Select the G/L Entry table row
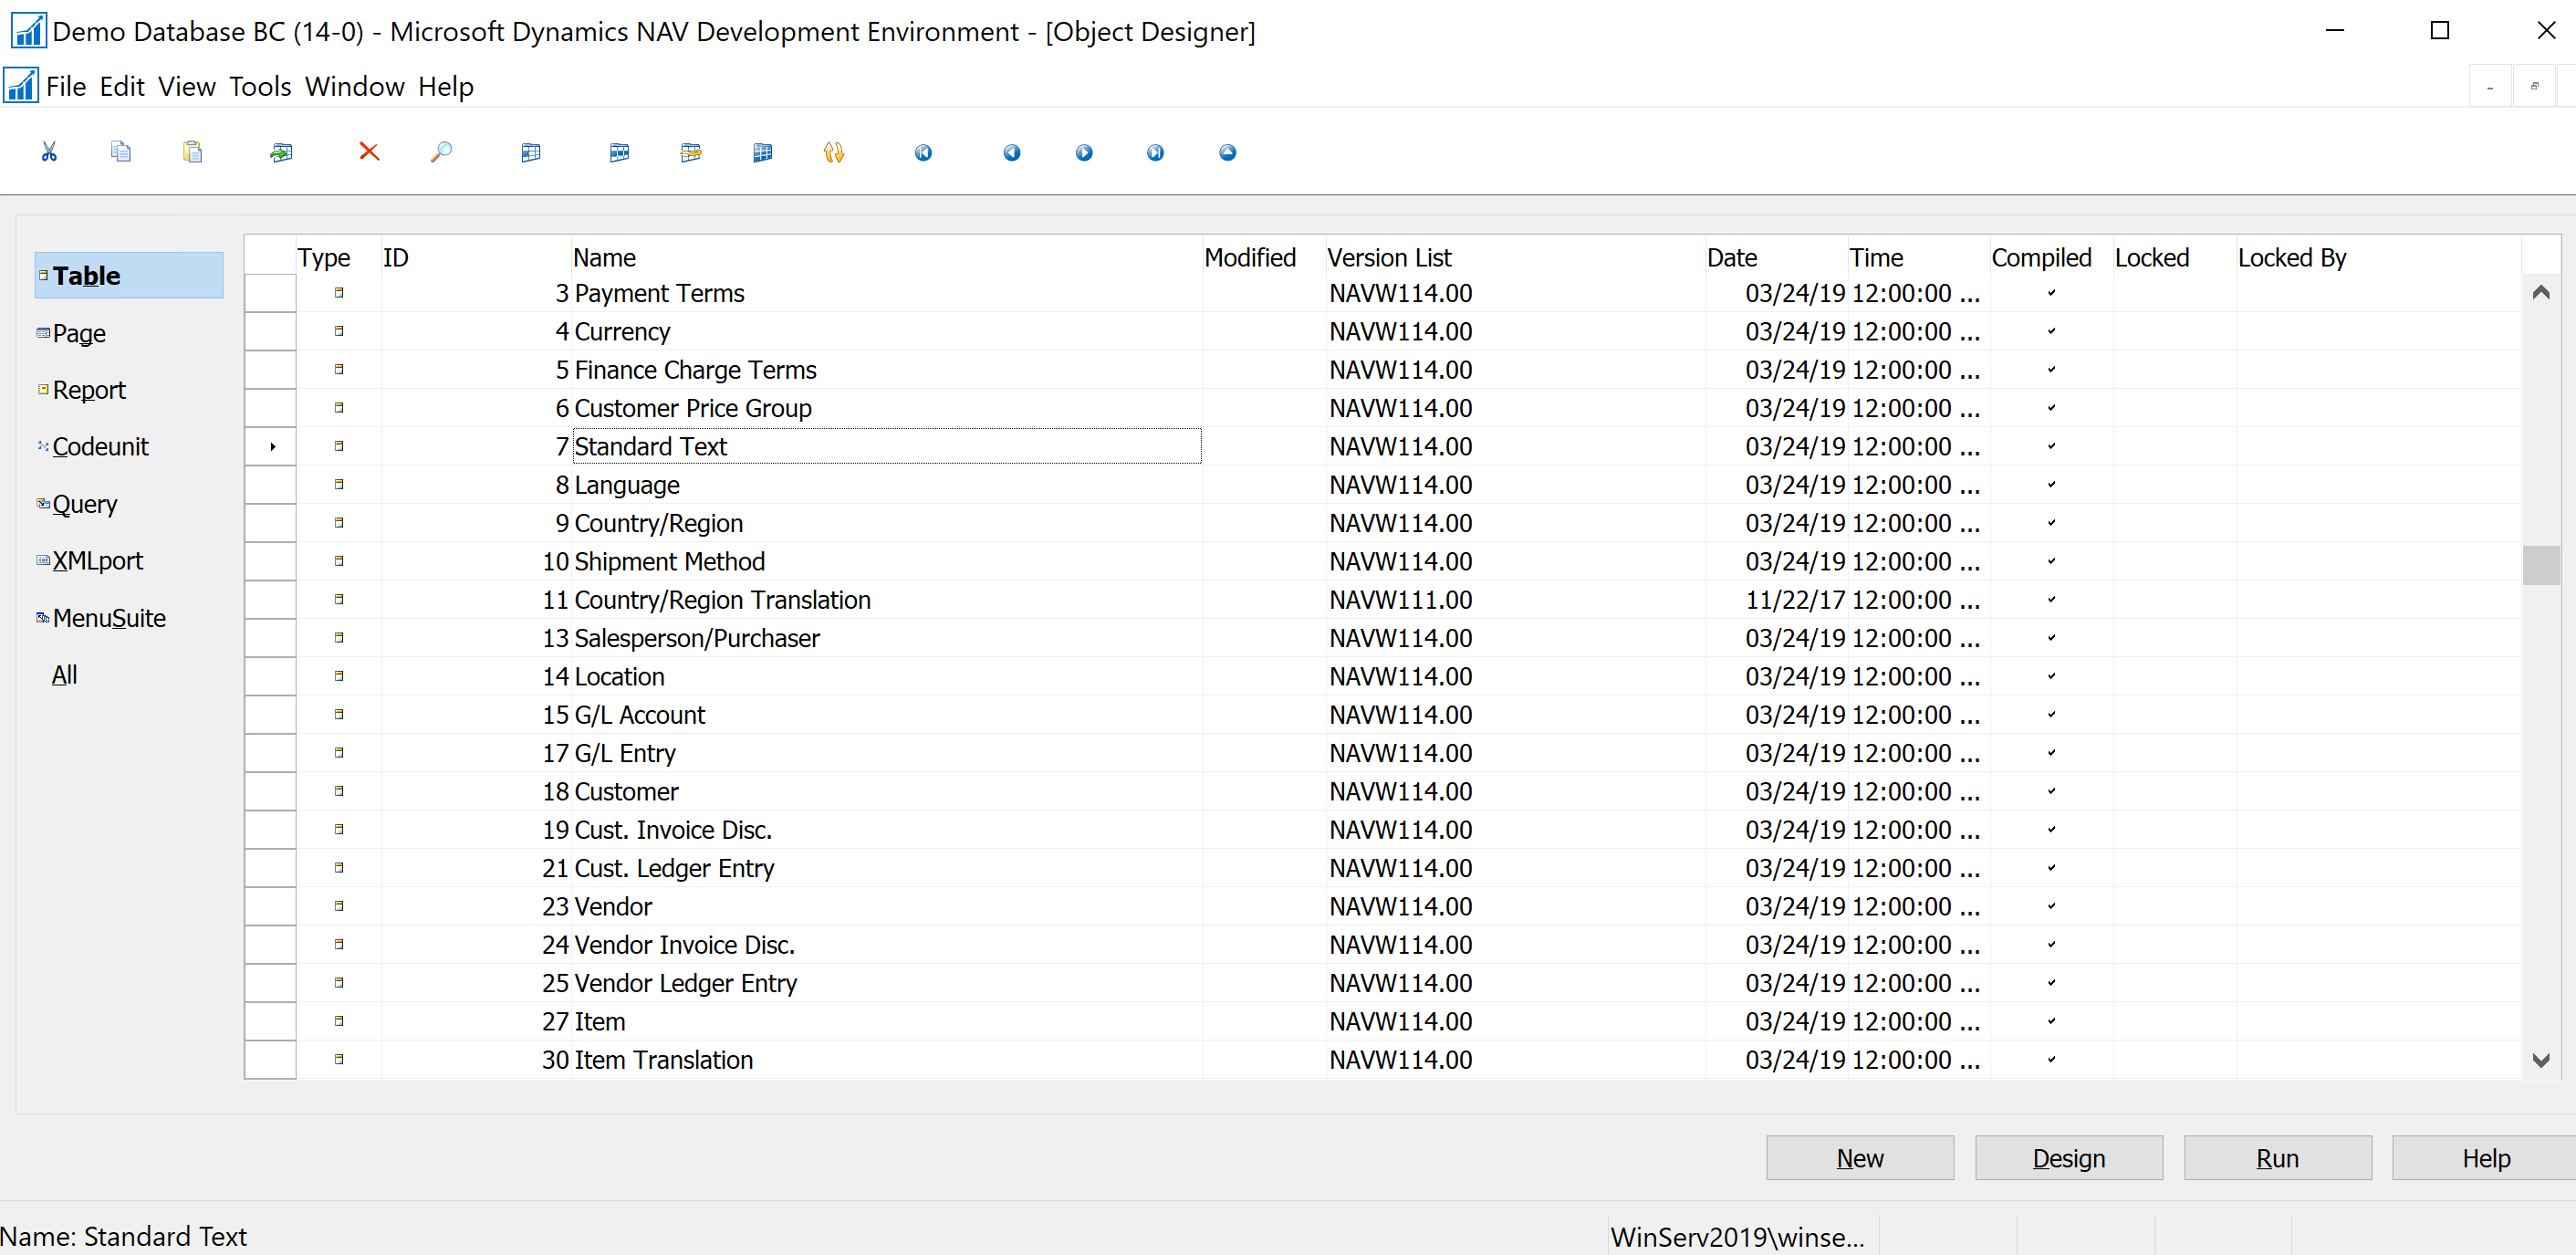2576x1255 pixels. 1382,753
